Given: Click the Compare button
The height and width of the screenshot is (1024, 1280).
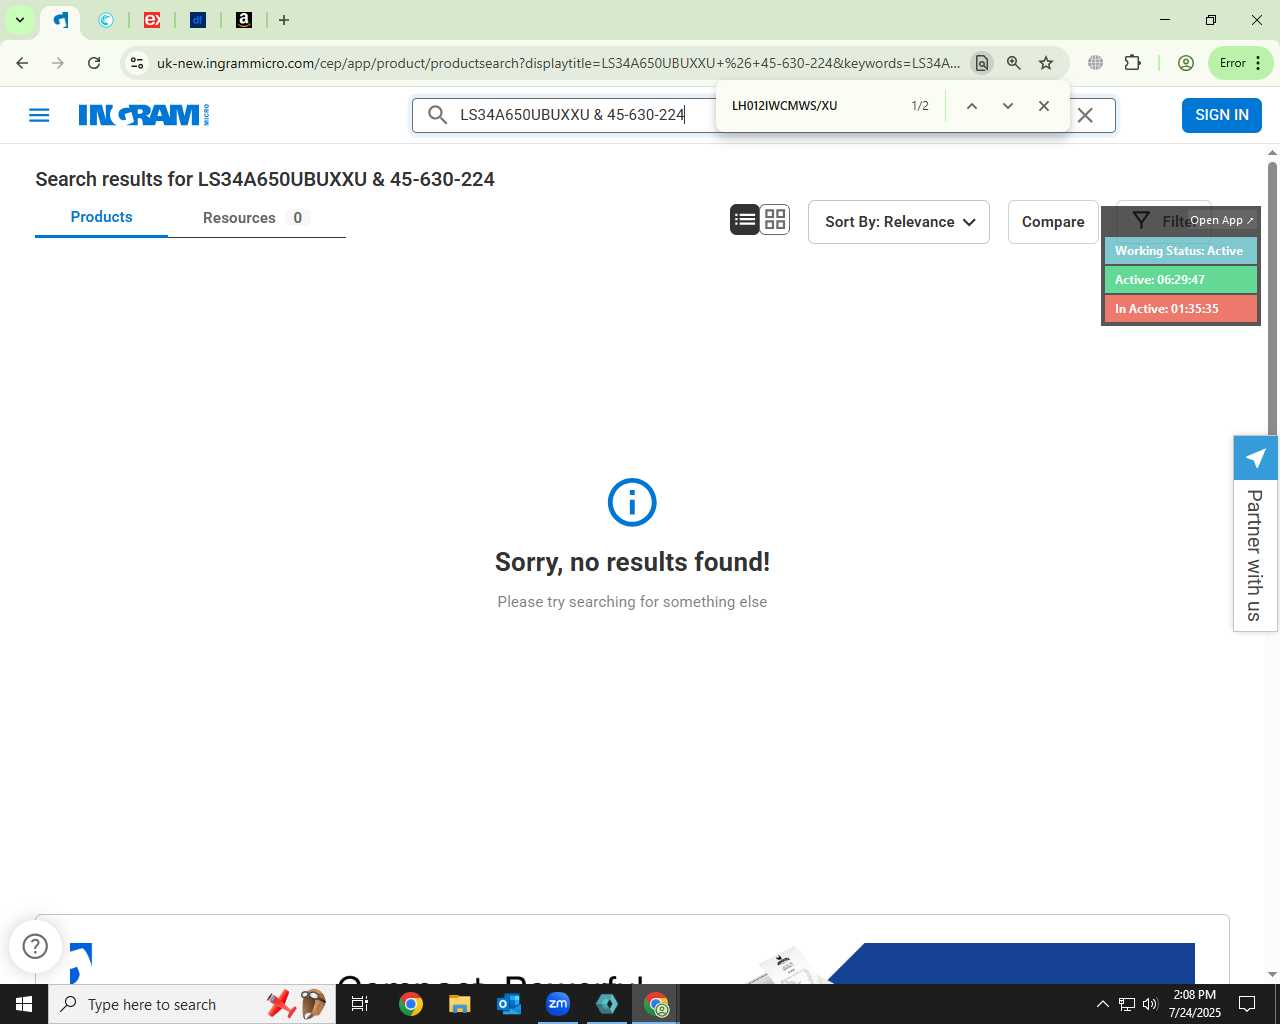Looking at the screenshot, I should 1053,222.
